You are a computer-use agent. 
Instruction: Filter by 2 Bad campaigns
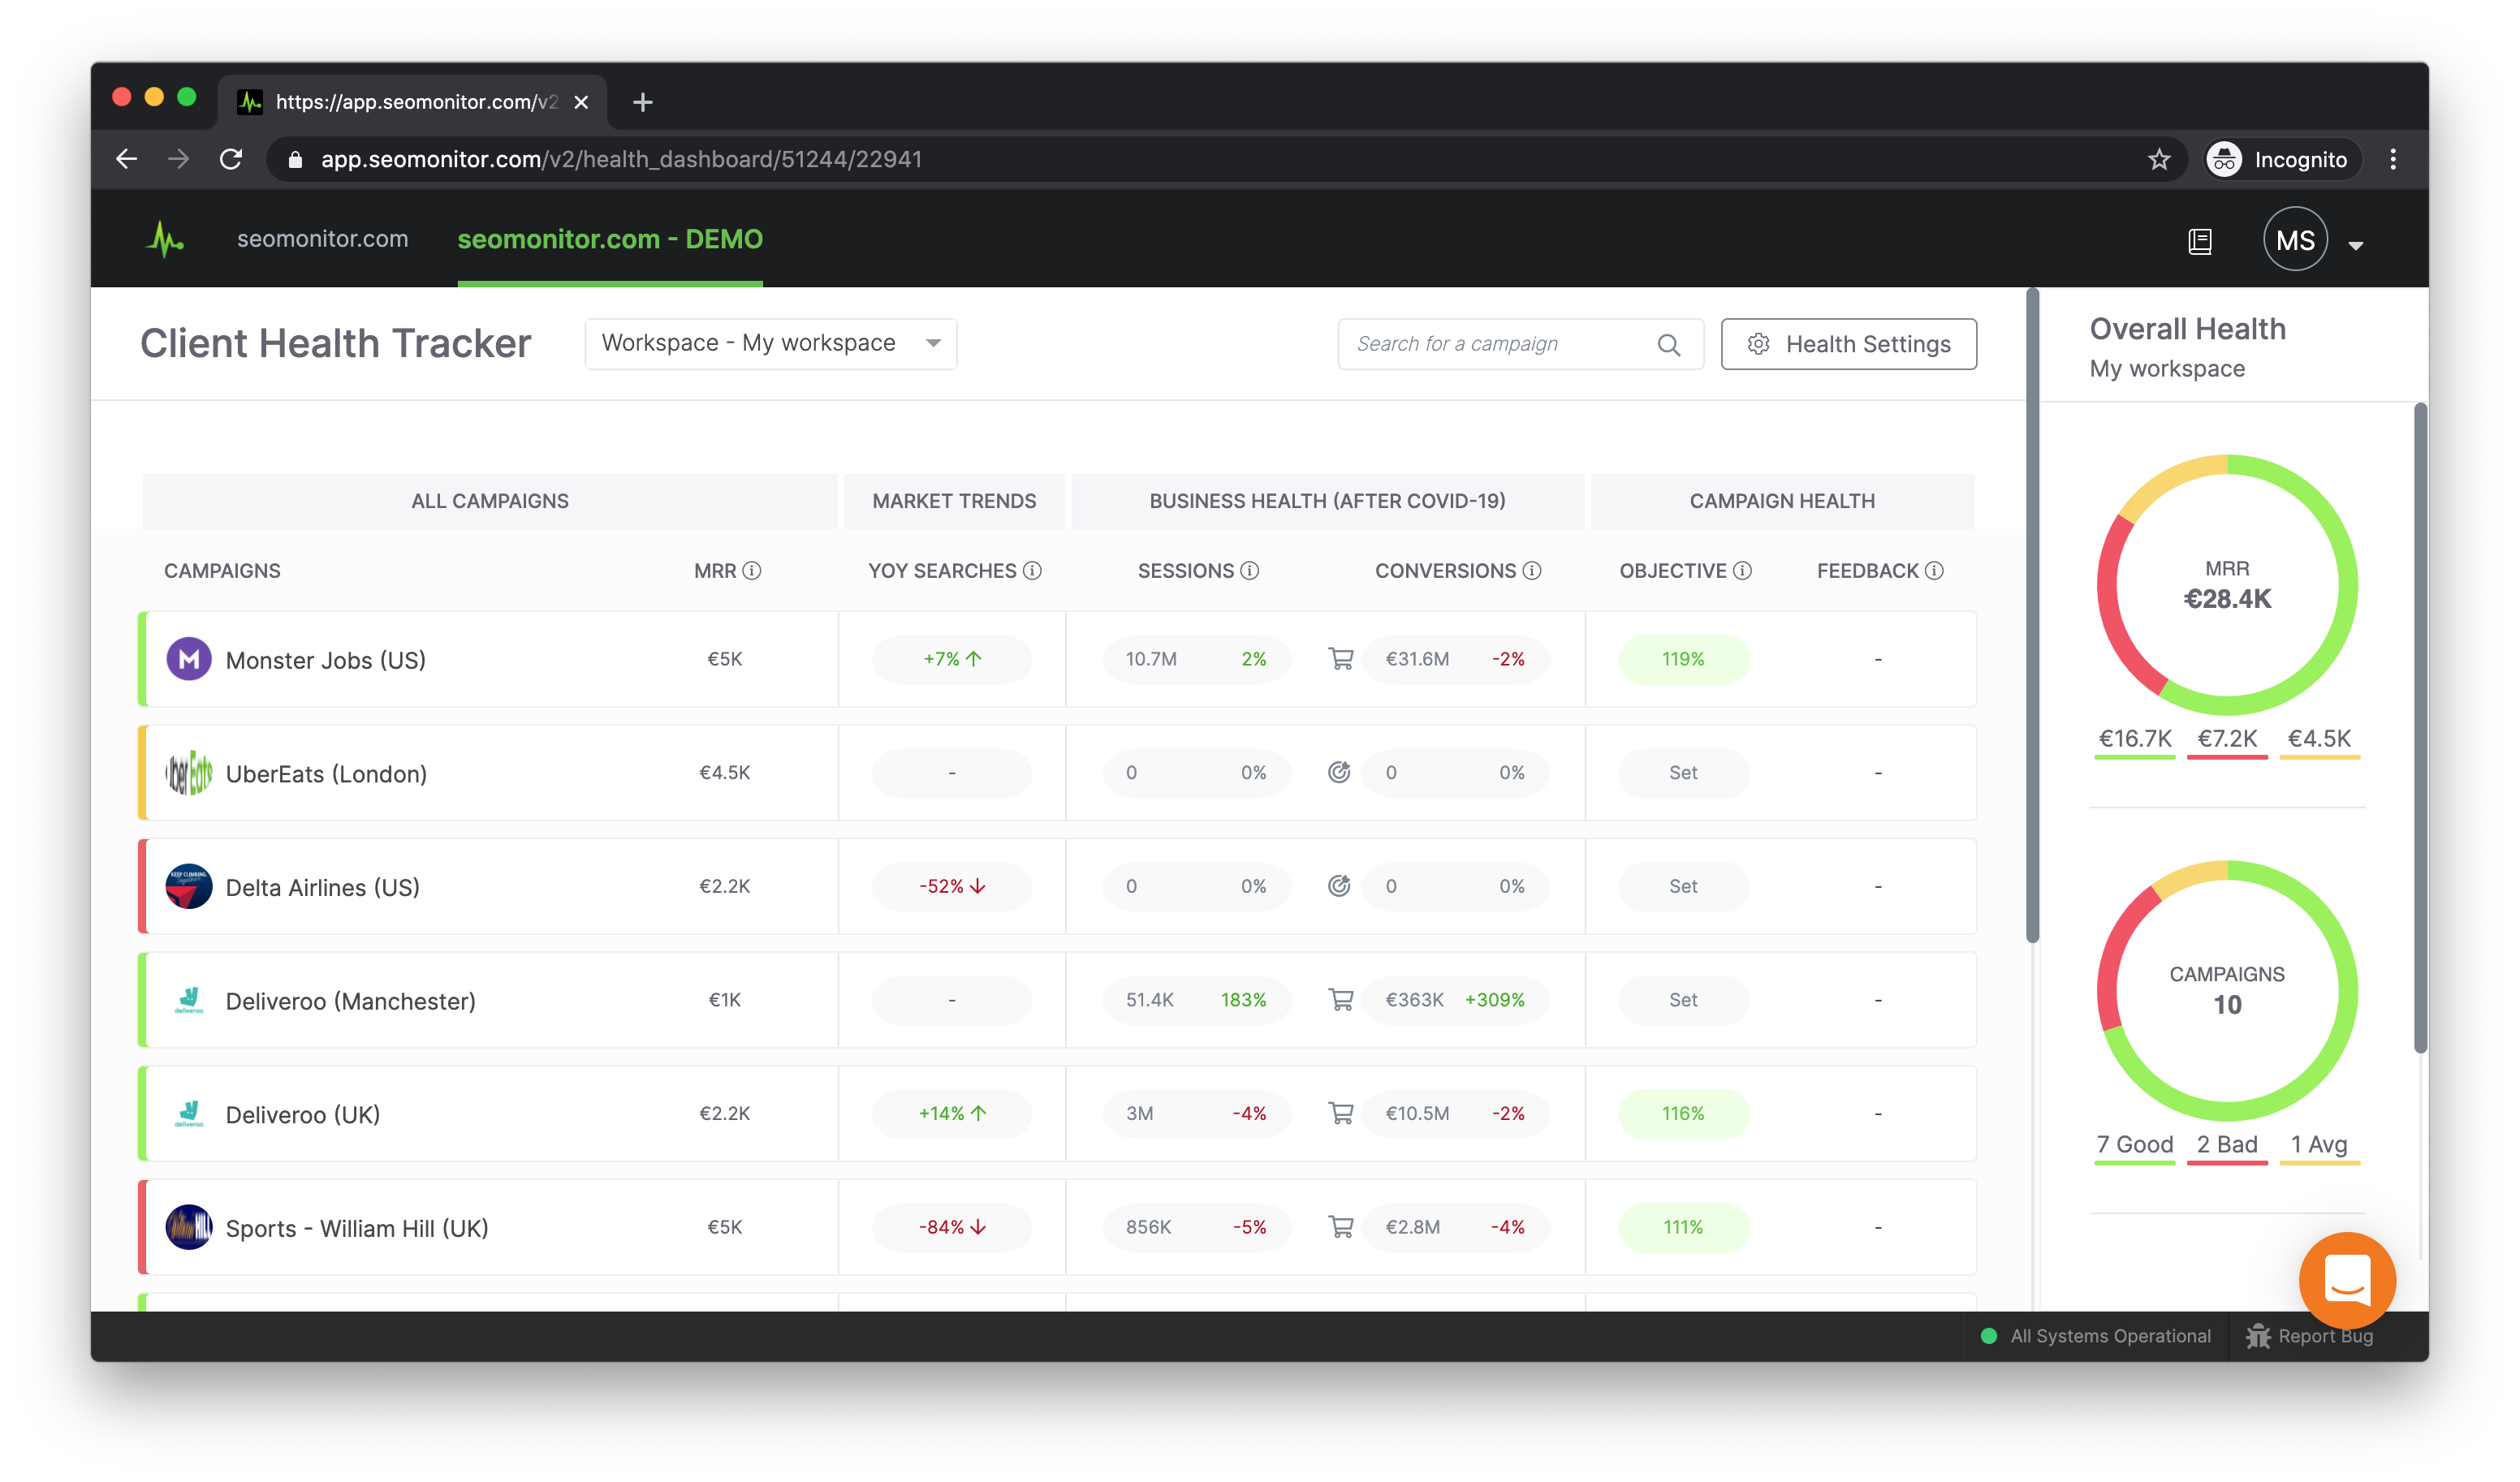coord(2227,1147)
